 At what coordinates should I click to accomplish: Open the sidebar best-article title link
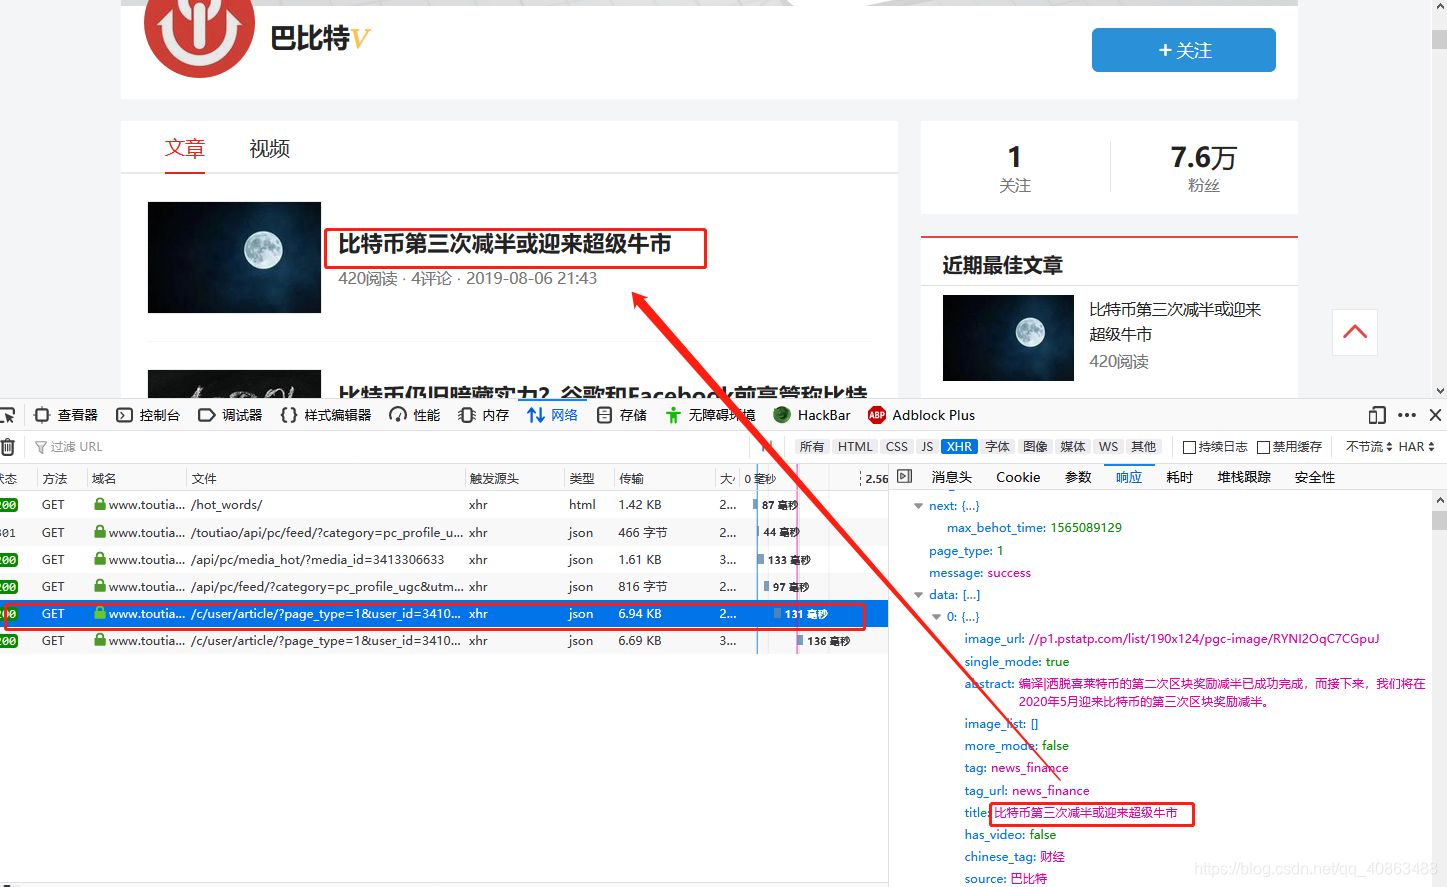click(1175, 322)
